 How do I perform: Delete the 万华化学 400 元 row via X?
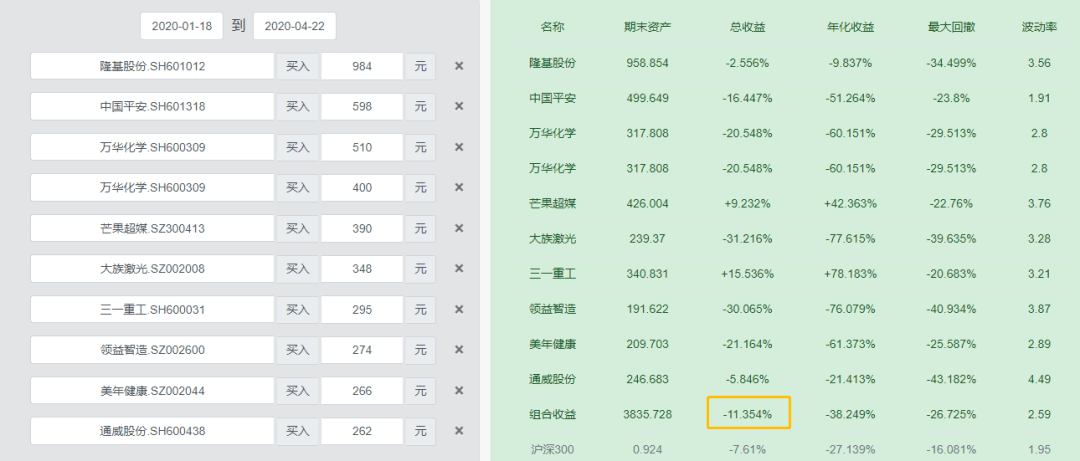click(x=459, y=187)
